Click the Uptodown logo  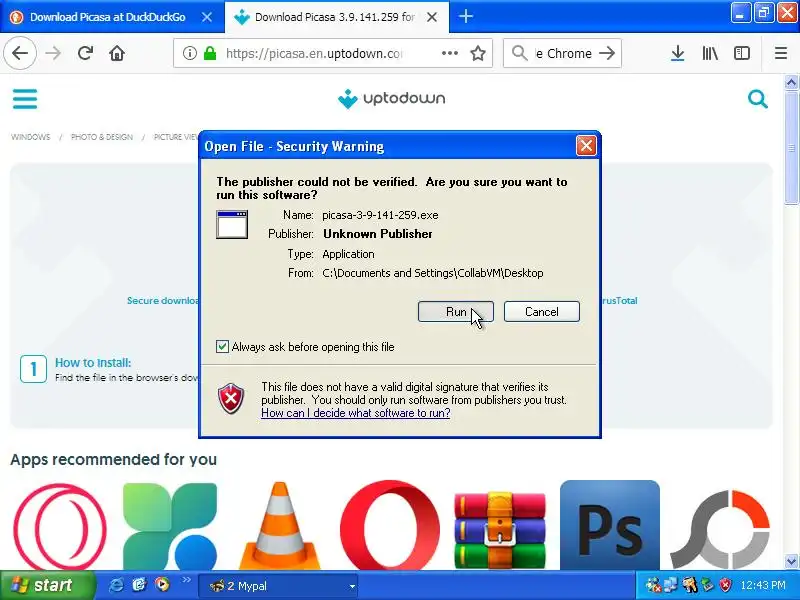click(391, 98)
